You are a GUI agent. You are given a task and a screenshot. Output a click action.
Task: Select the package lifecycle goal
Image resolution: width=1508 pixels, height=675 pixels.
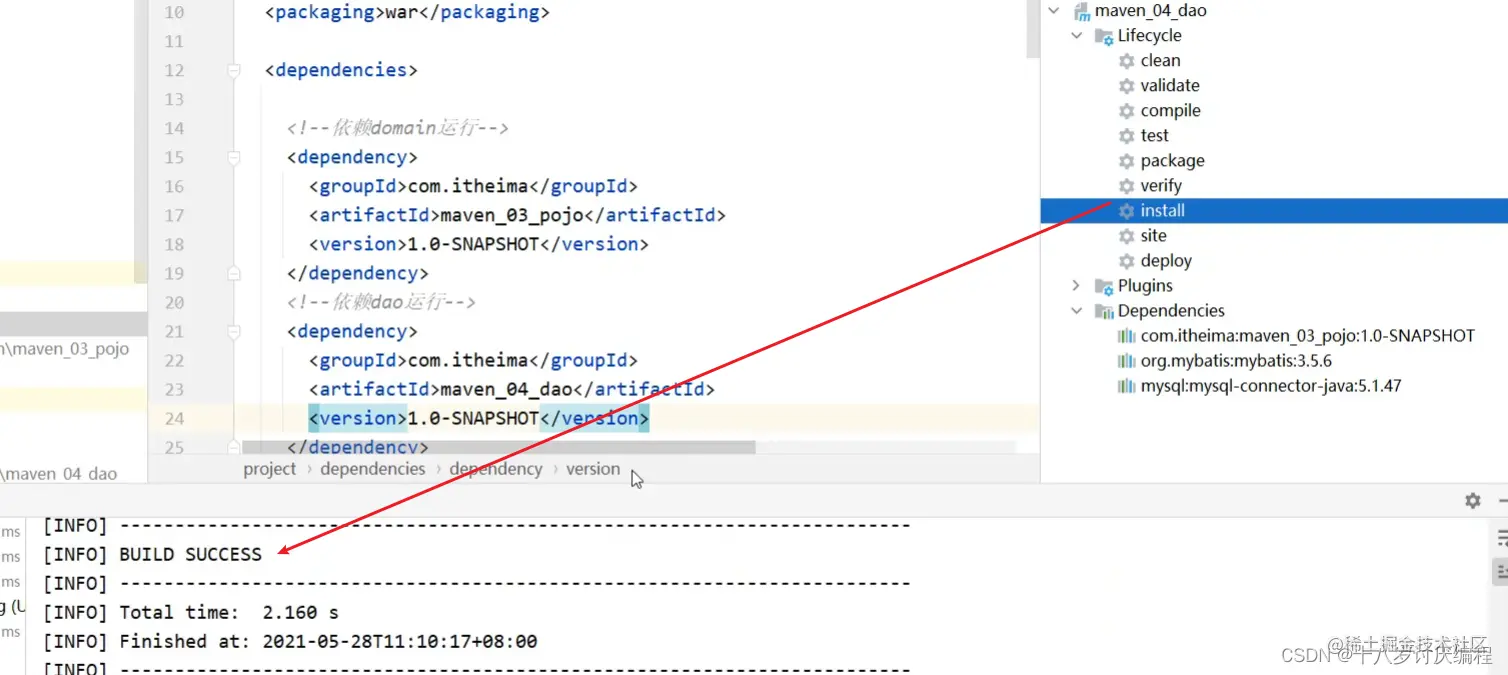[x=1172, y=160]
